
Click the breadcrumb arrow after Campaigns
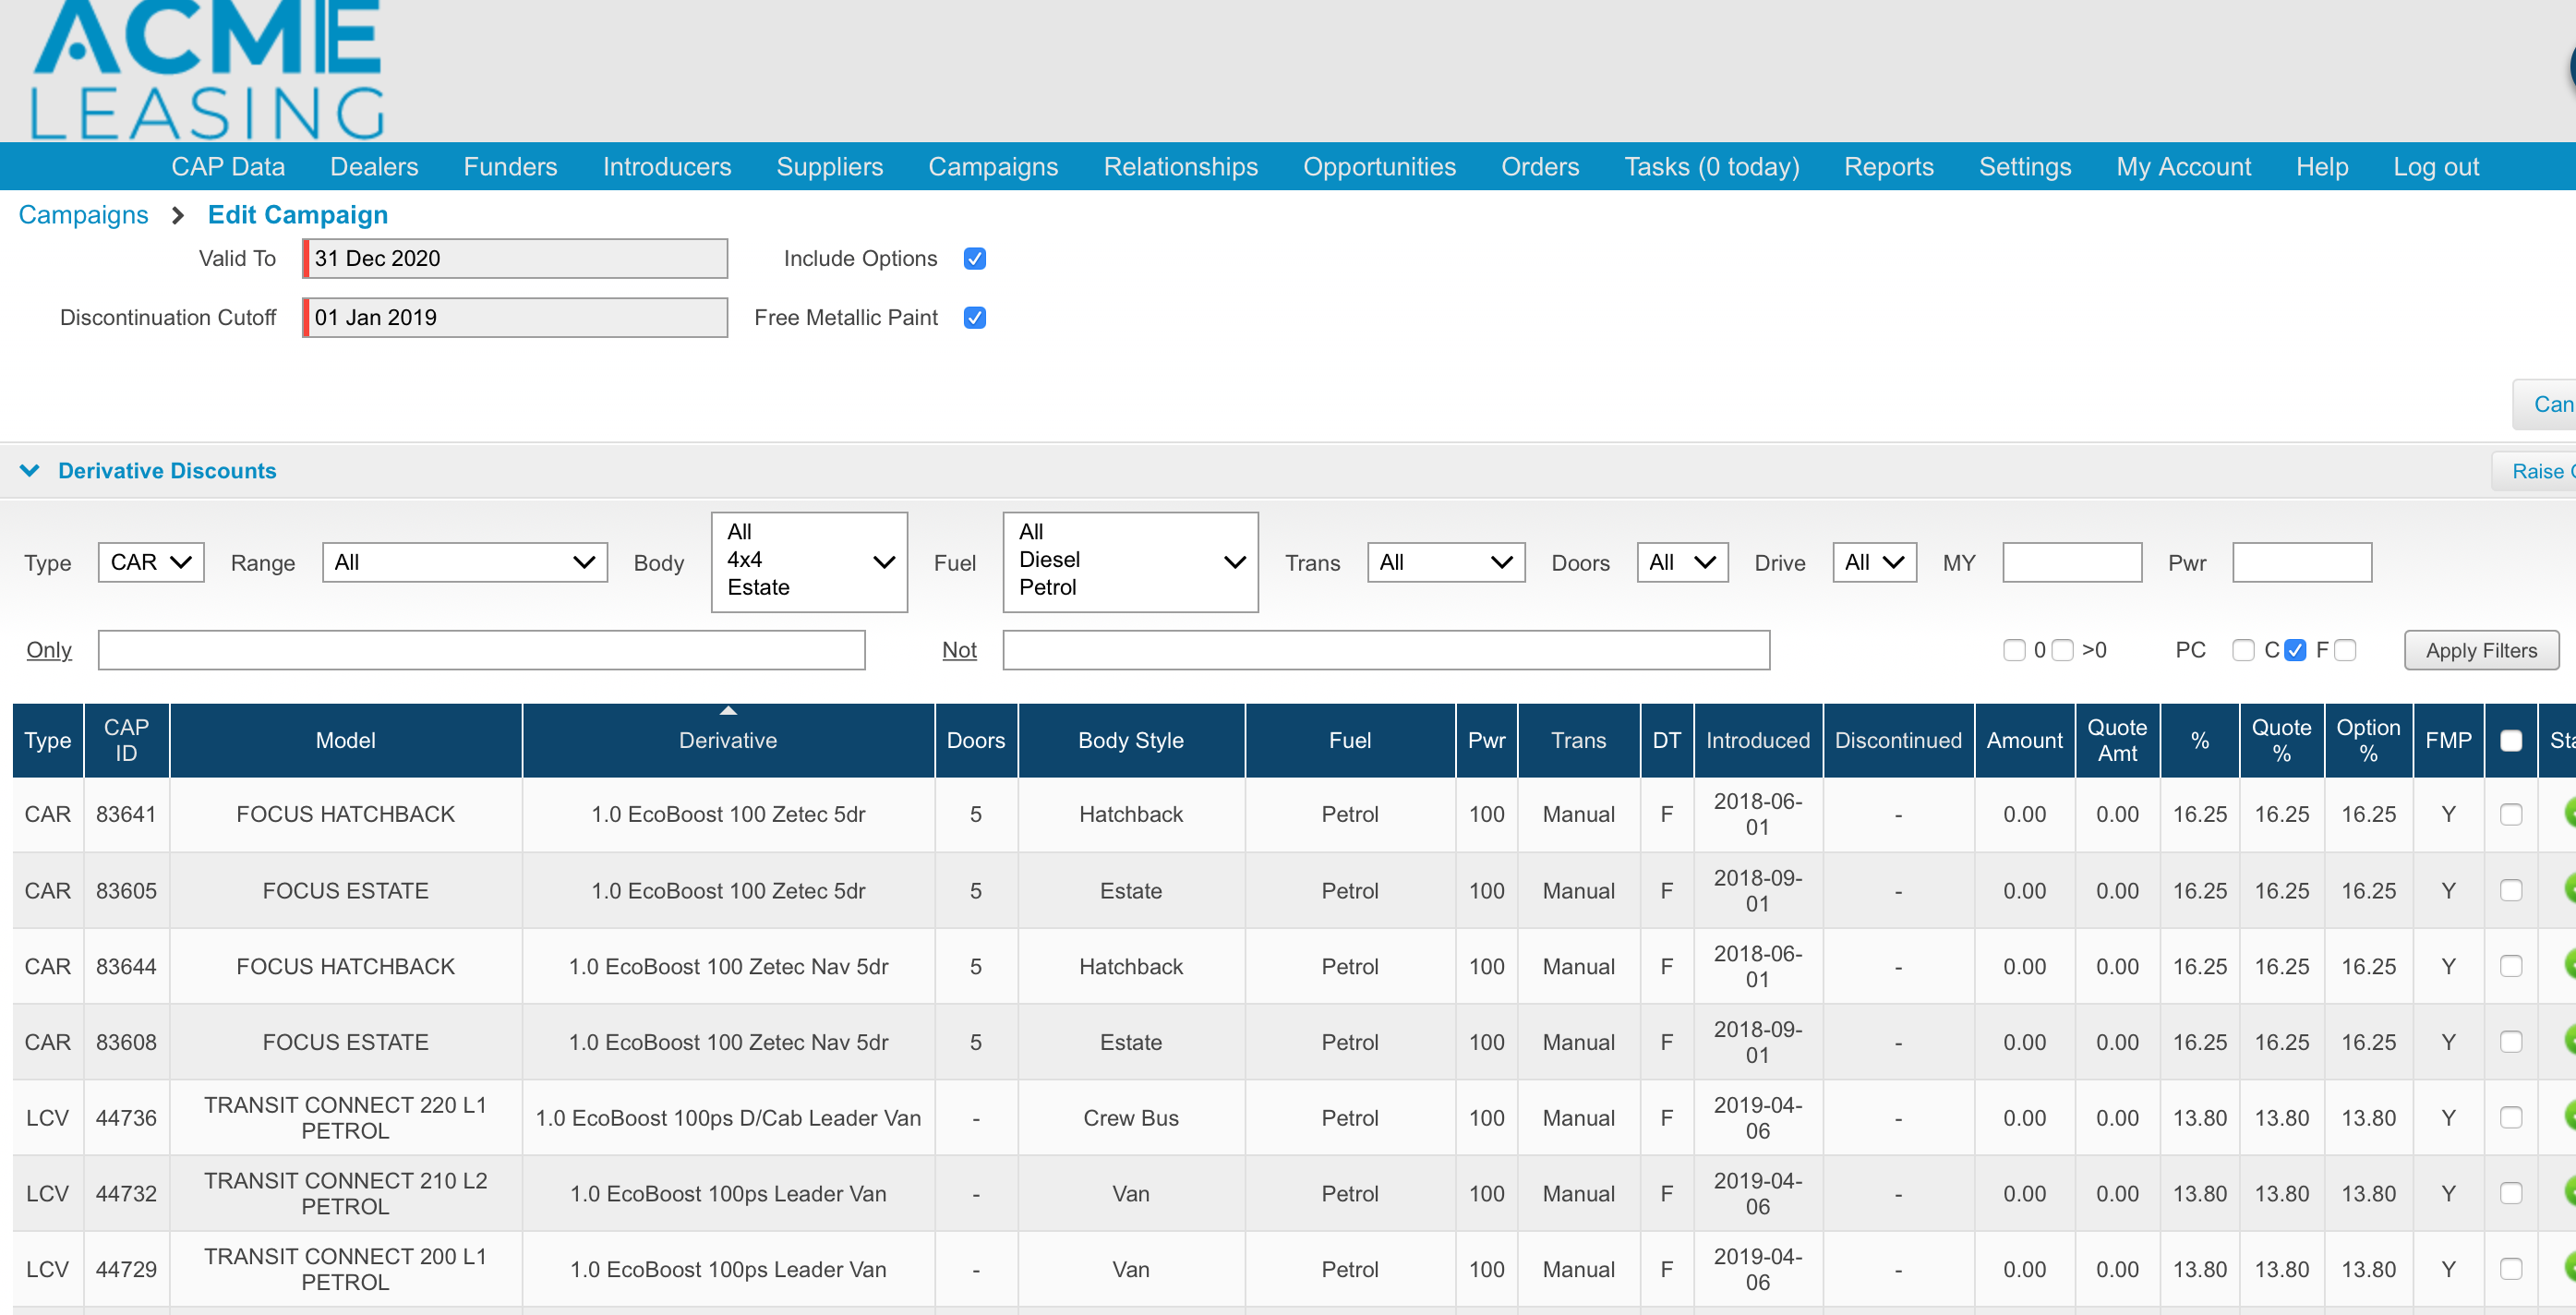click(178, 215)
